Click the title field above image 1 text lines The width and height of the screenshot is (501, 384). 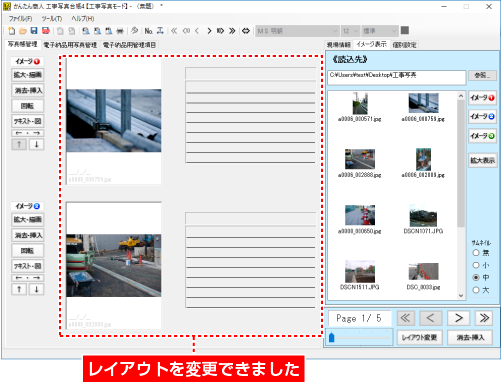pos(250,74)
